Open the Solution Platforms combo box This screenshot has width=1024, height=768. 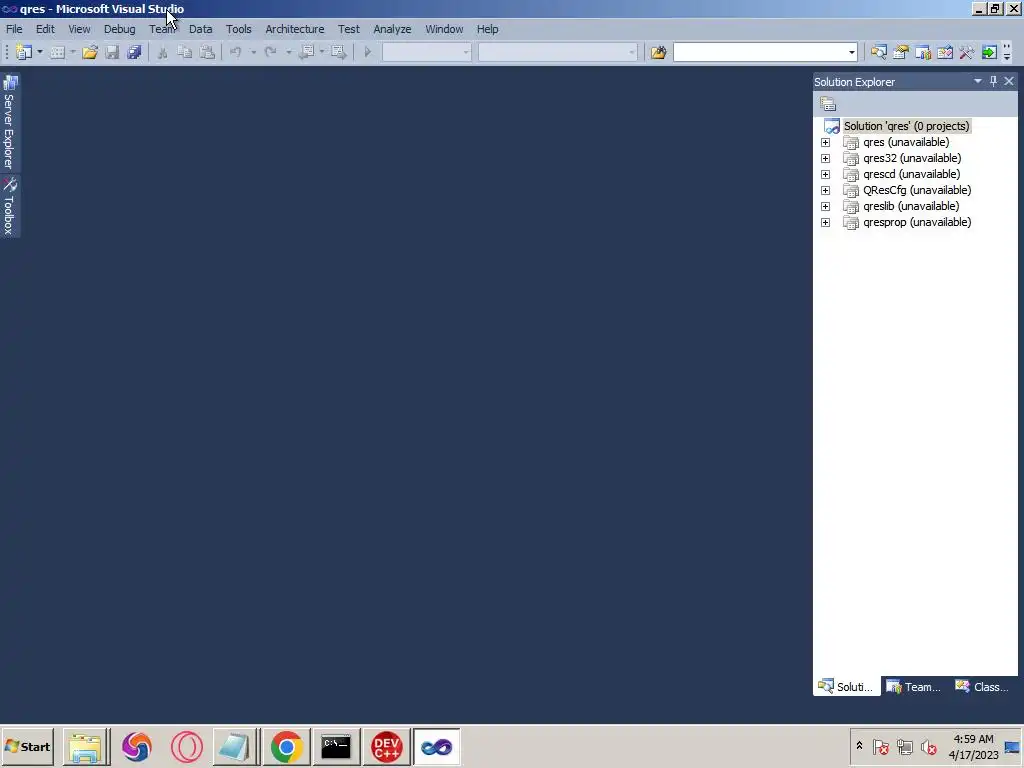click(x=558, y=52)
